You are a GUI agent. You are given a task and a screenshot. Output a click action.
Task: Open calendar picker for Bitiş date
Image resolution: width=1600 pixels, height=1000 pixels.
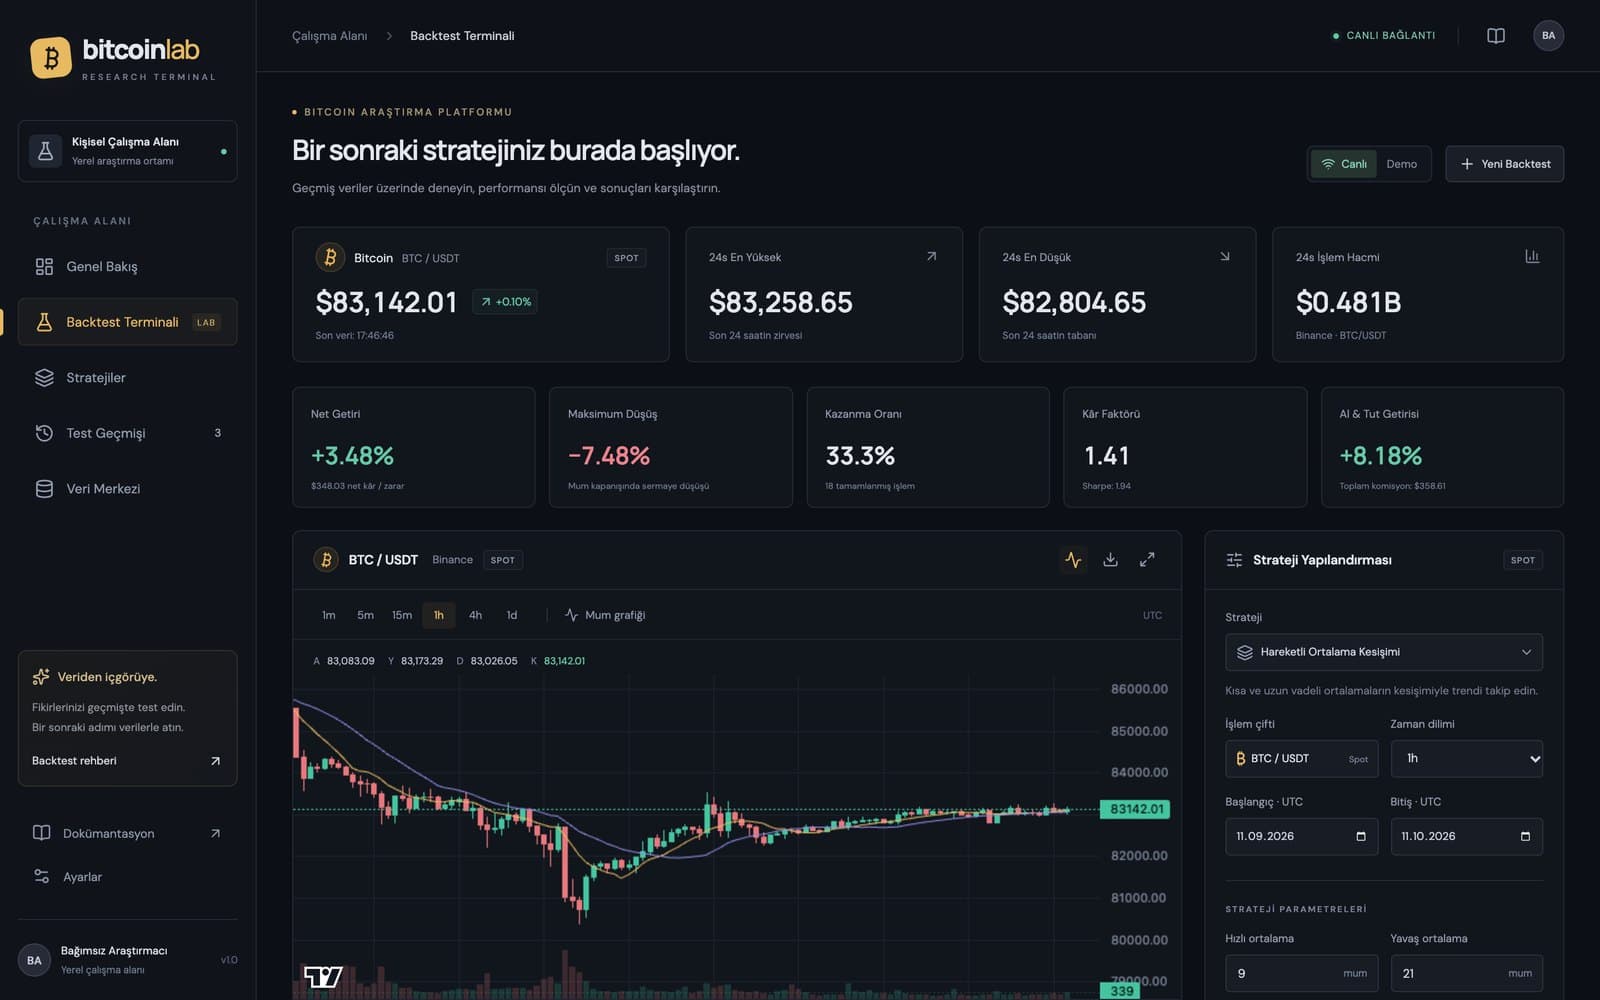point(1525,837)
